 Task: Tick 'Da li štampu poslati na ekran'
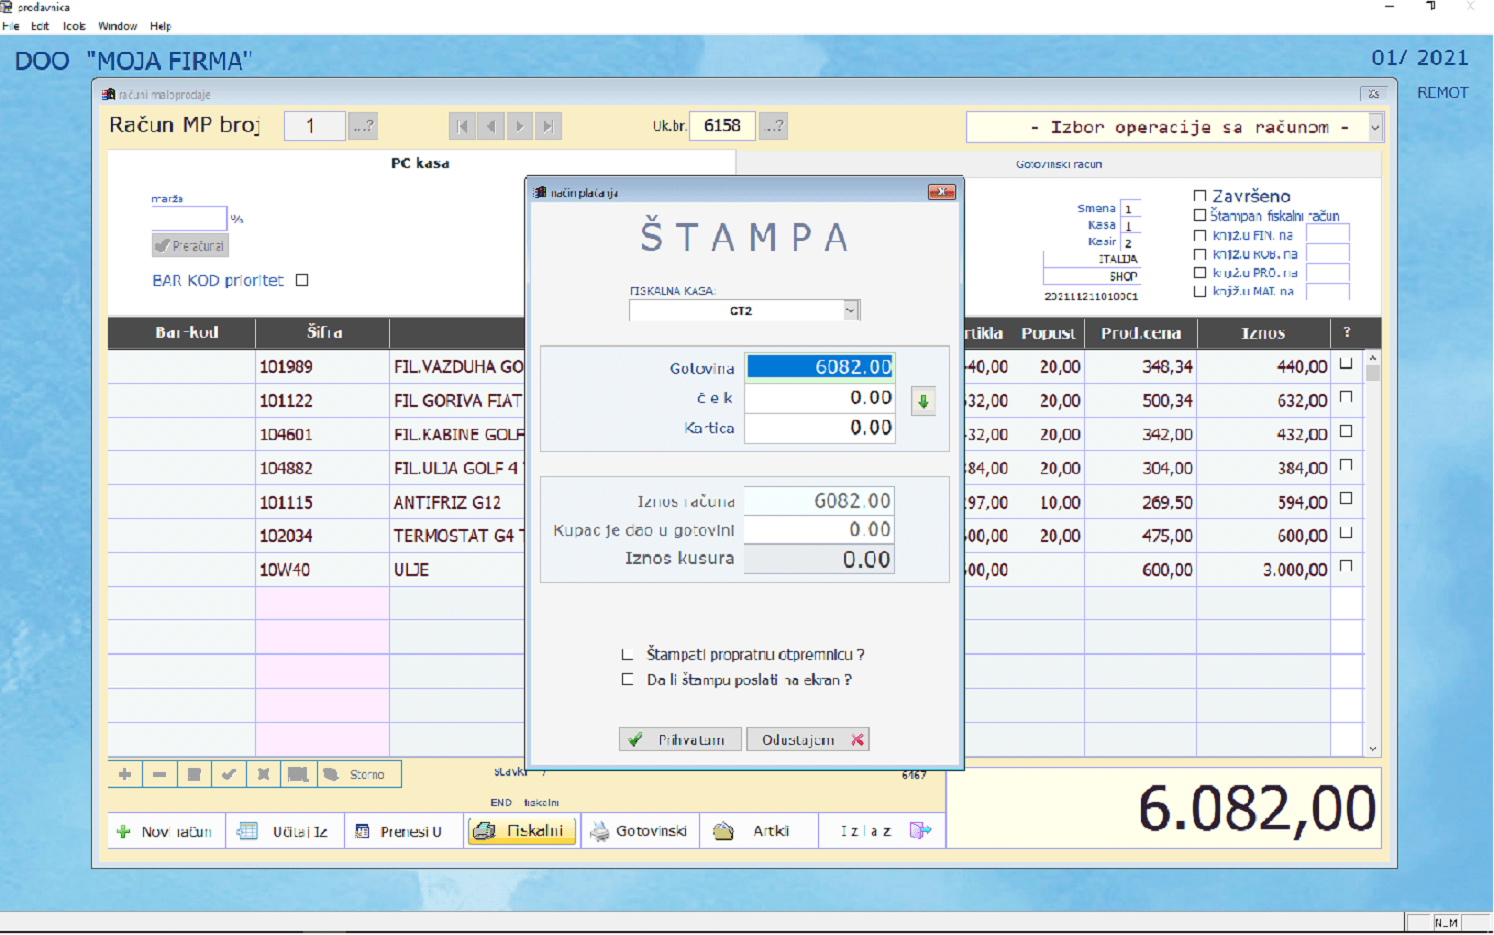coord(627,680)
